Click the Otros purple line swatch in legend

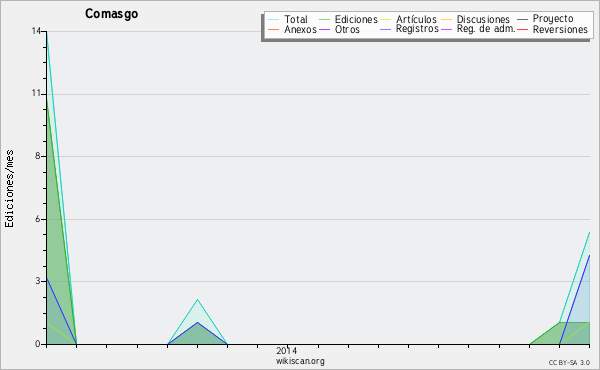pyautogui.click(x=324, y=29)
